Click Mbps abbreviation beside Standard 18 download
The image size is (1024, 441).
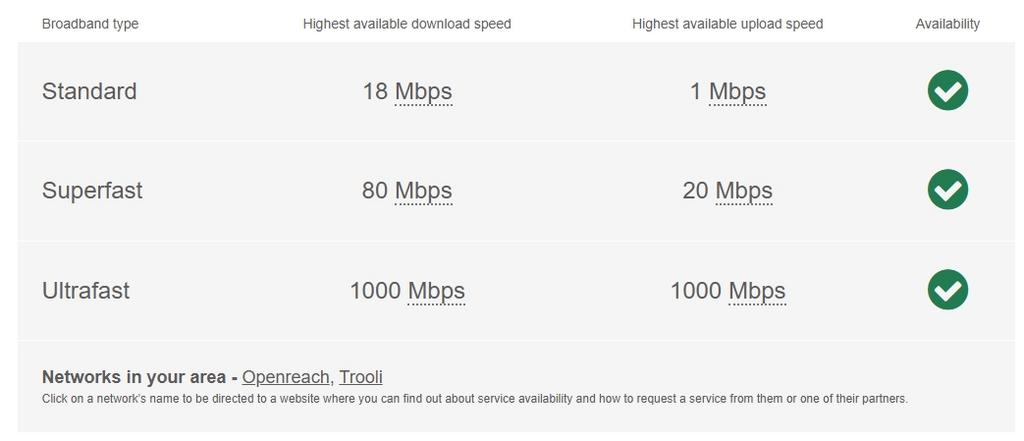(x=423, y=92)
